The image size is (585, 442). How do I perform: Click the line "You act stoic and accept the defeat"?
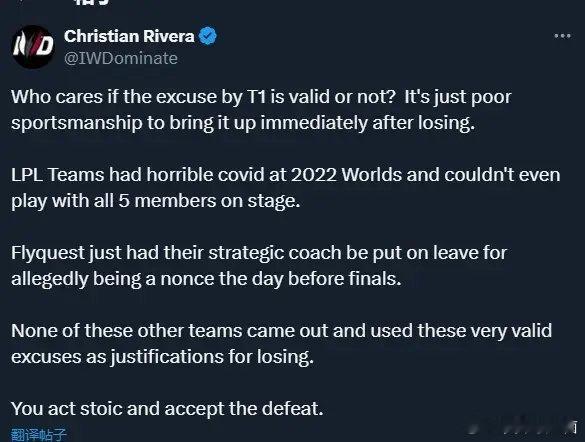click(167, 409)
